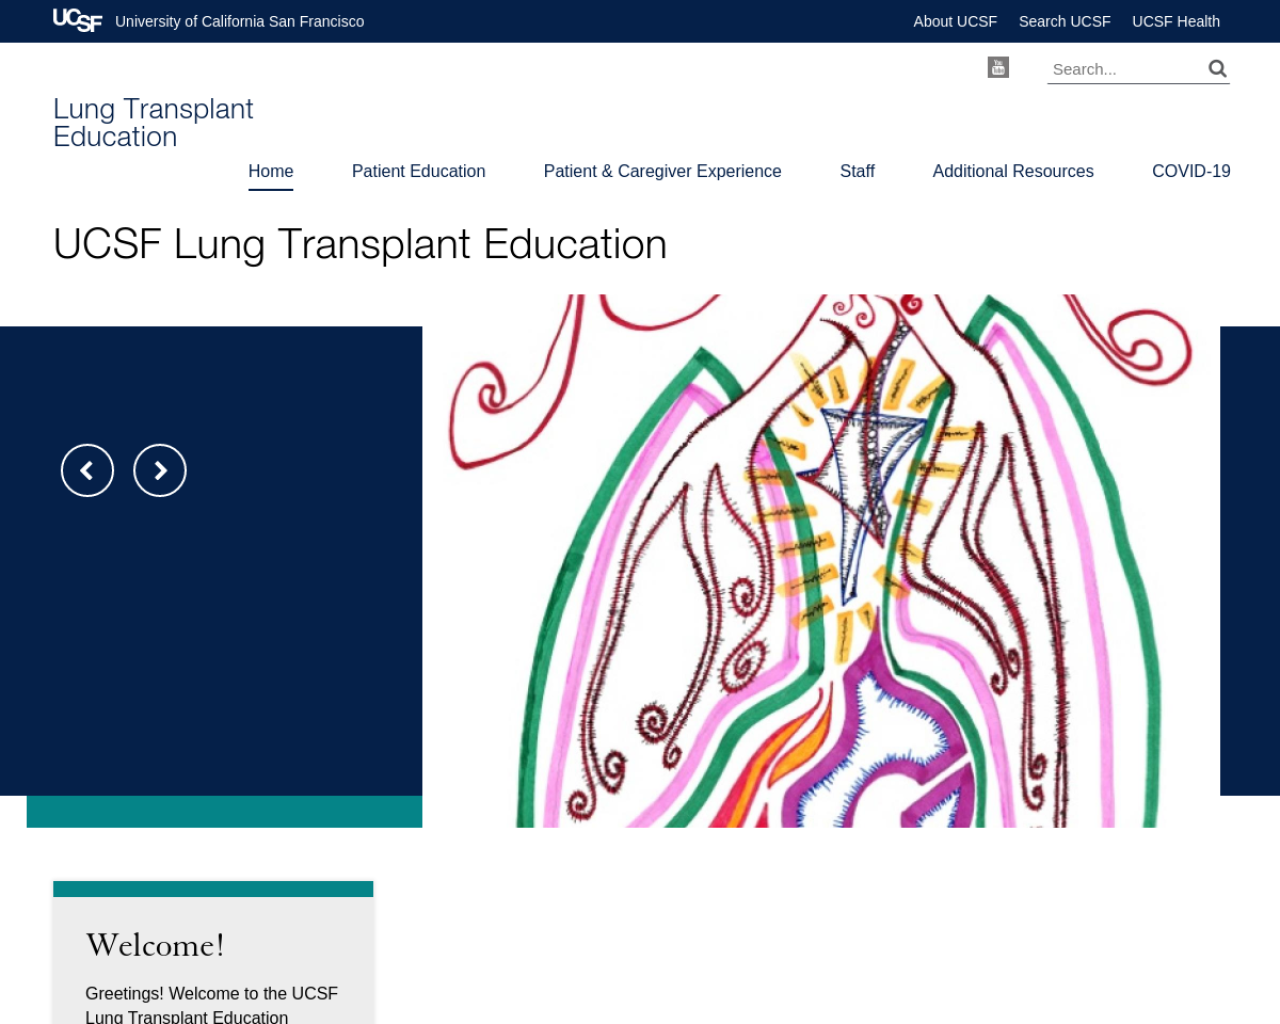
Task: Click the UCSF logo in the top bar
Action: 77,20
